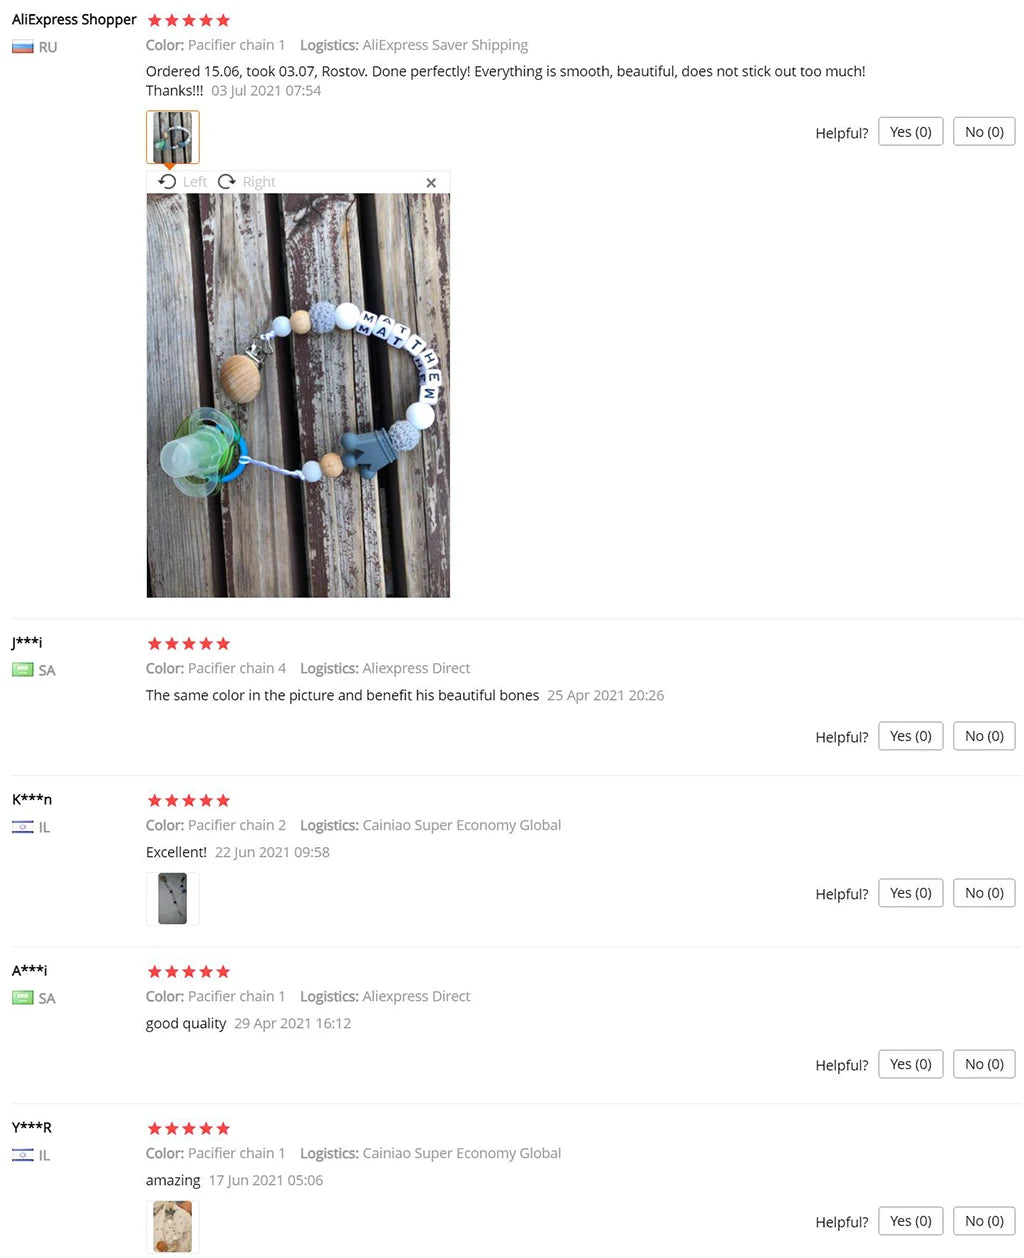Image resolution: width=1024 pixels, height=1258 pixels.
Task: Click the first star in Y***R's rating
Action: click(155, 1128)
